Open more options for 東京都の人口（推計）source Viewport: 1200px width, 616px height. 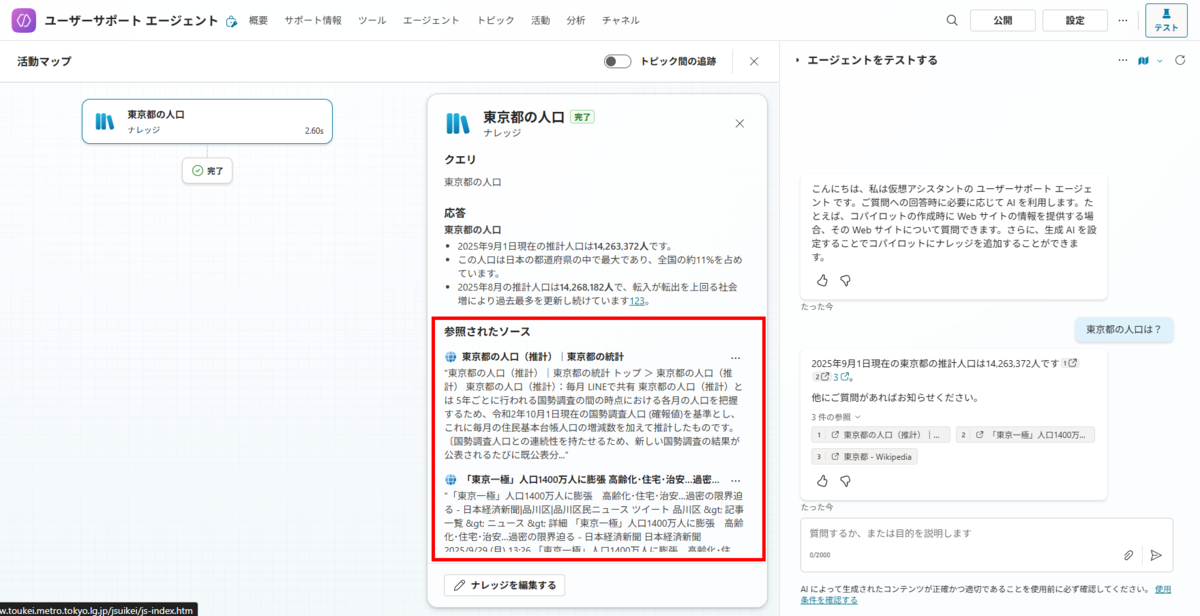pos(736,357)
